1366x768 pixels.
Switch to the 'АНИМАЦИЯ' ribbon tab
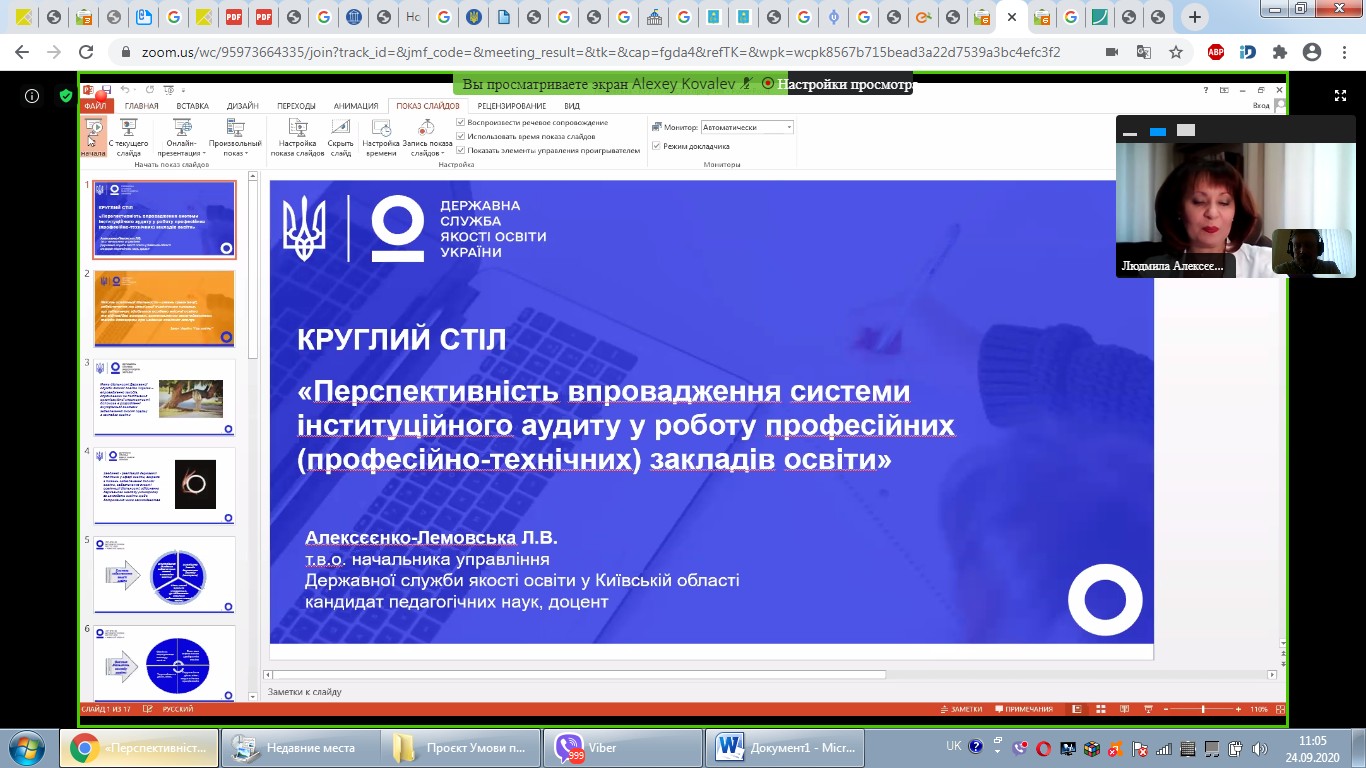point(355,106)
